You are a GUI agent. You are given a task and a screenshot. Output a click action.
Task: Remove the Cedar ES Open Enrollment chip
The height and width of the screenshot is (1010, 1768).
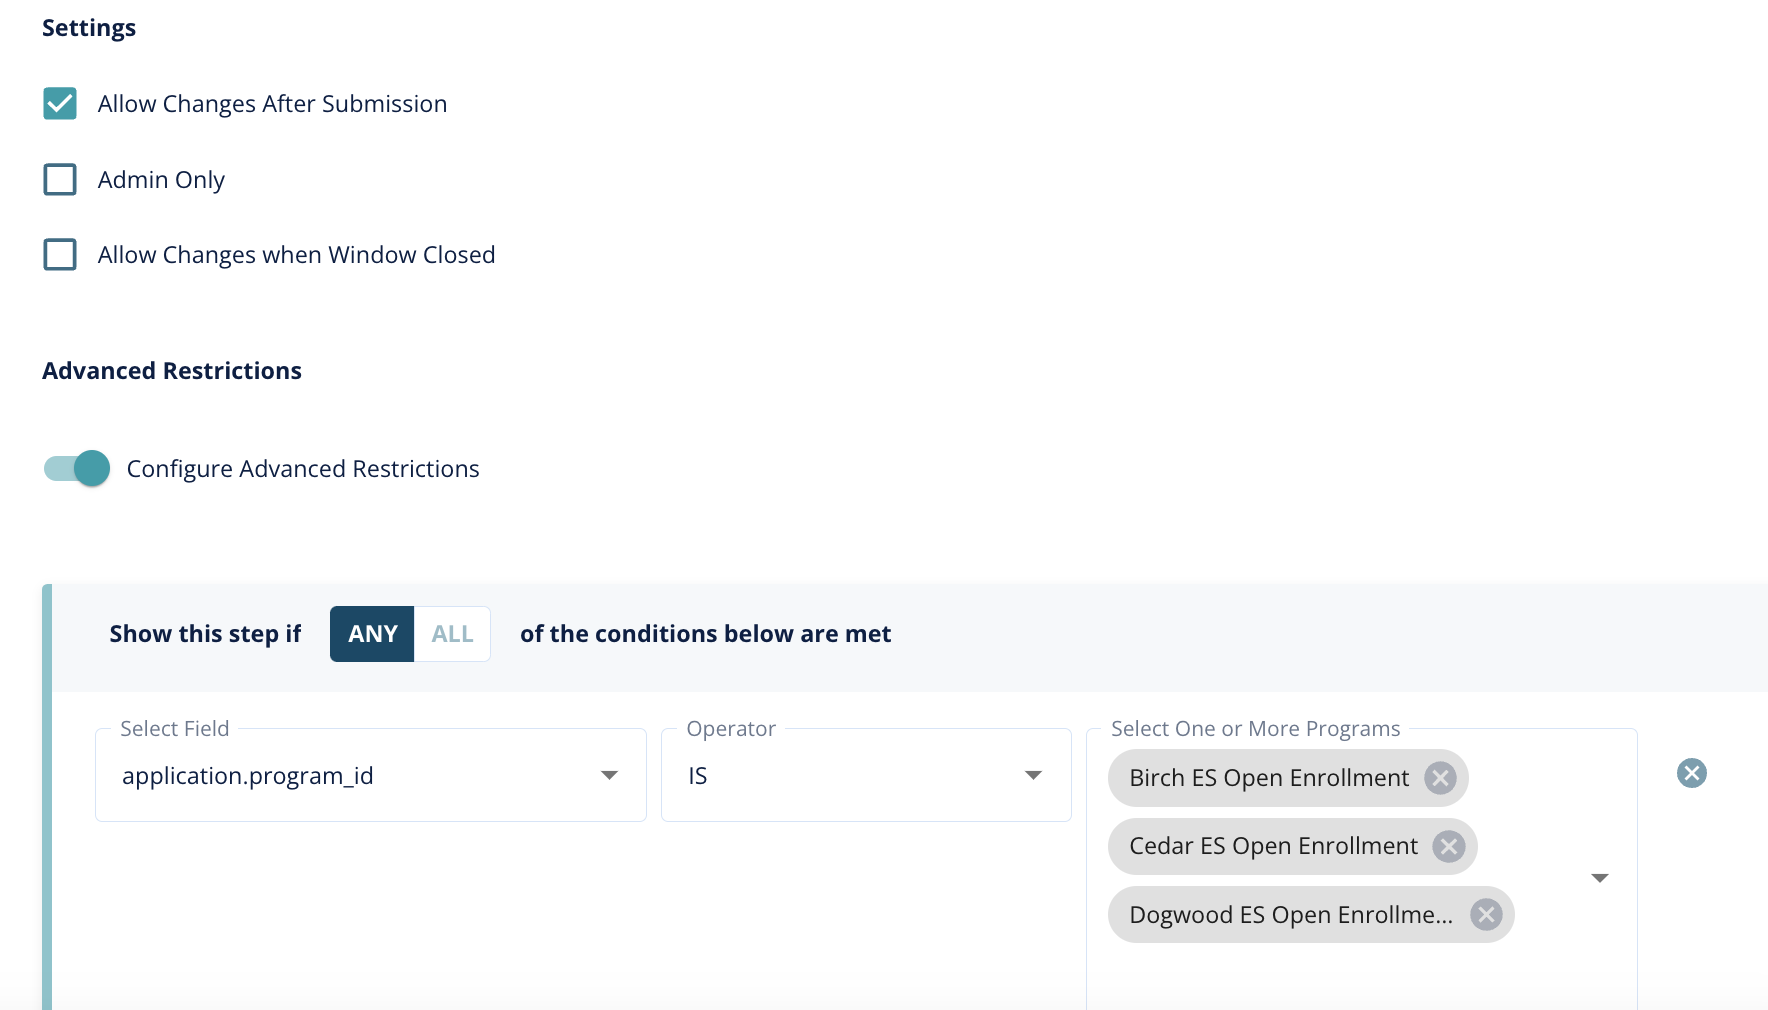(1448, 847)
